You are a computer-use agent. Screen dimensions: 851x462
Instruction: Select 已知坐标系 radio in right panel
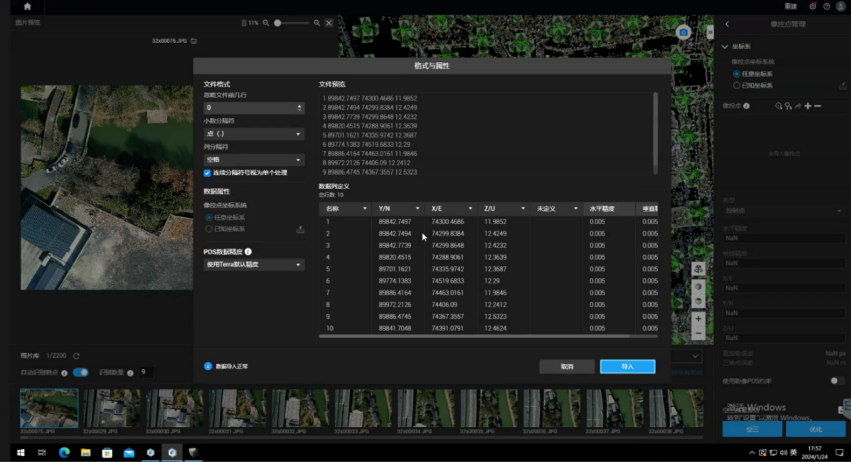click(736, 85)
